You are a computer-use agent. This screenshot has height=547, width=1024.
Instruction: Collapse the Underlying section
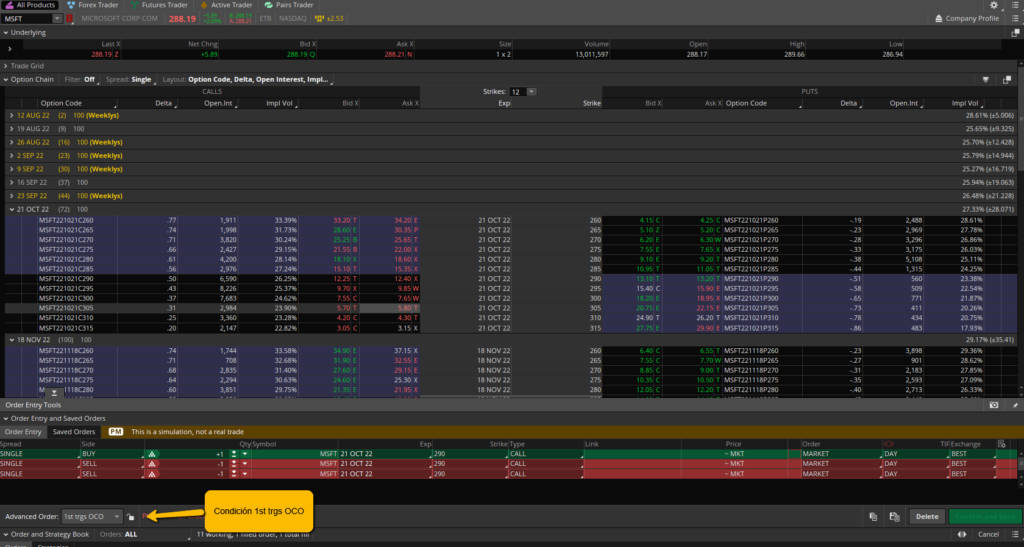click(x=5, y=32)
